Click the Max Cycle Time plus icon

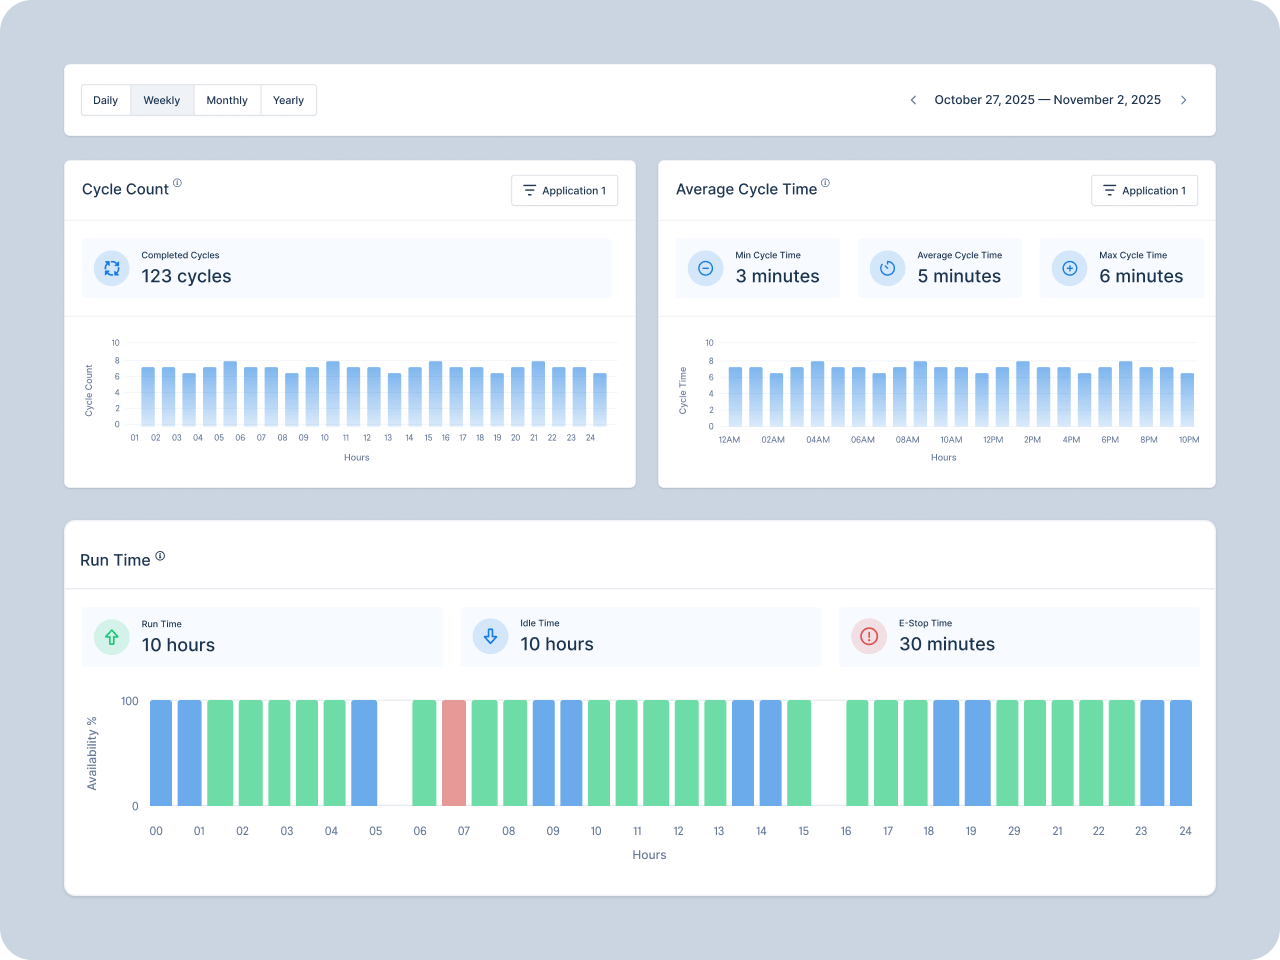pyautogui.click(x=1069, y=268)
